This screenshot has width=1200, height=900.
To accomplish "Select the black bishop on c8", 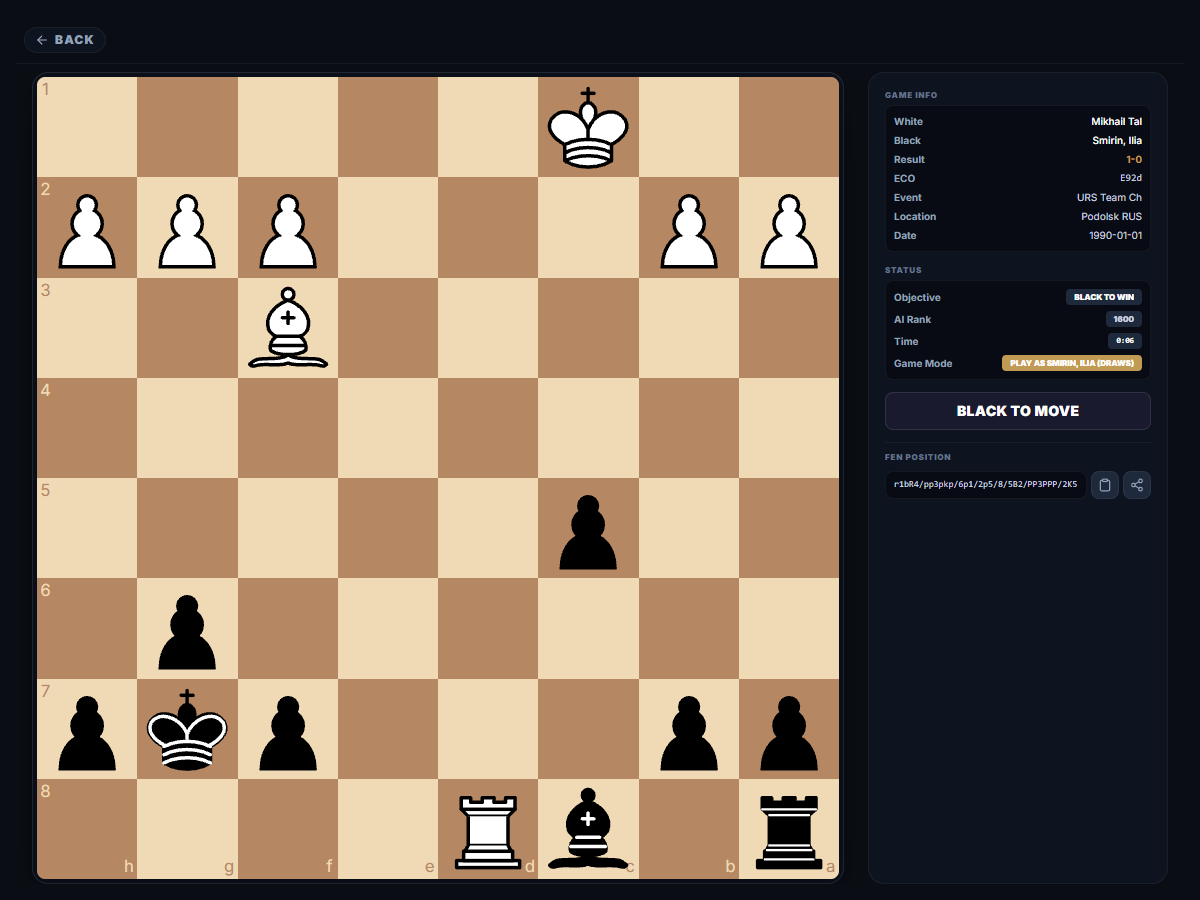I will click(588, 829).
